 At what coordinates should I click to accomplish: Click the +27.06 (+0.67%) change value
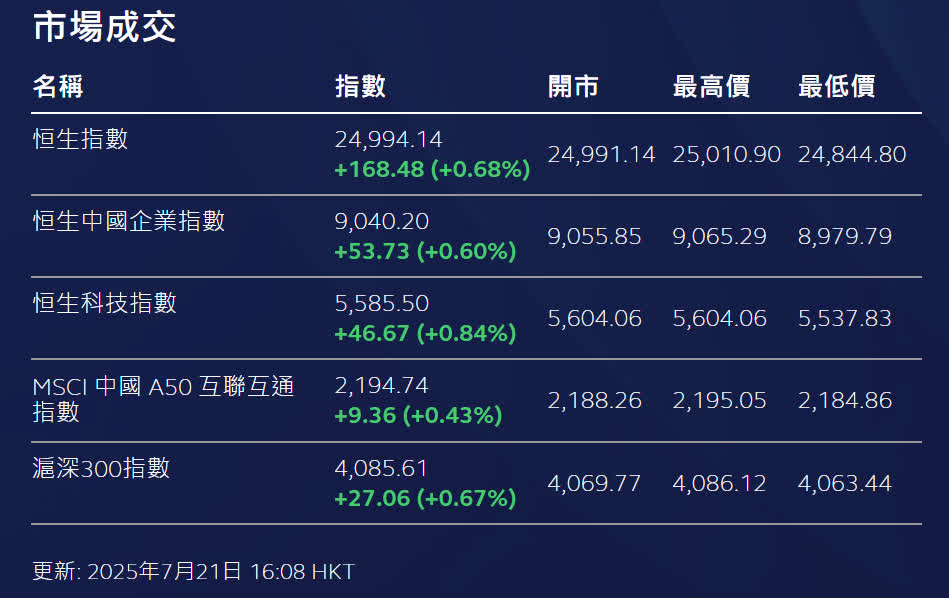click(x=425, y=499)
